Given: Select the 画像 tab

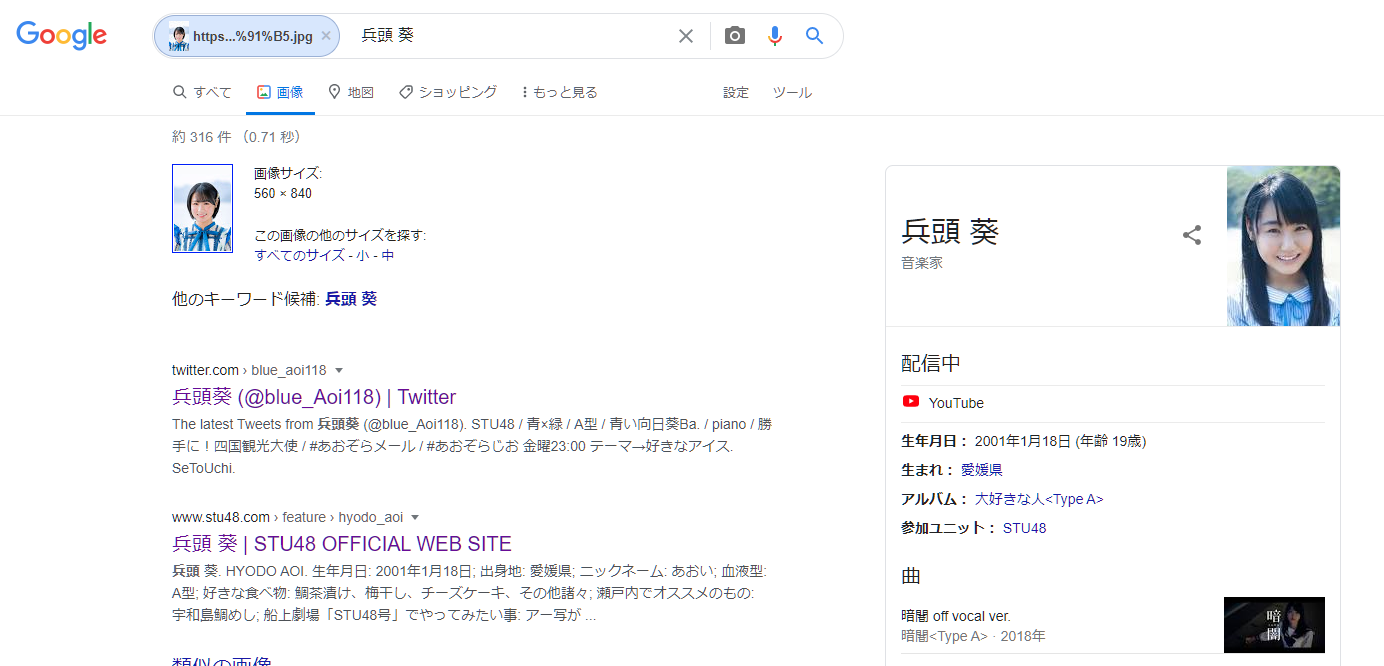Looking at the screenshot, I should (280, 92).
